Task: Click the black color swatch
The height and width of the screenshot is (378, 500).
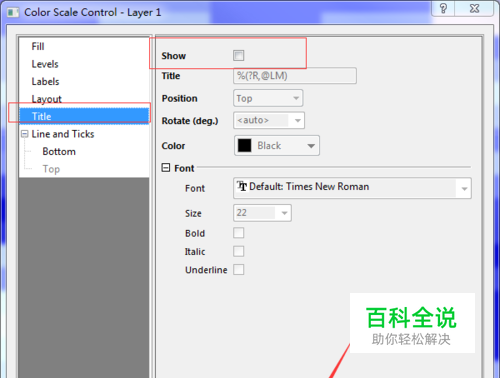Action: (x=244, y=145)
